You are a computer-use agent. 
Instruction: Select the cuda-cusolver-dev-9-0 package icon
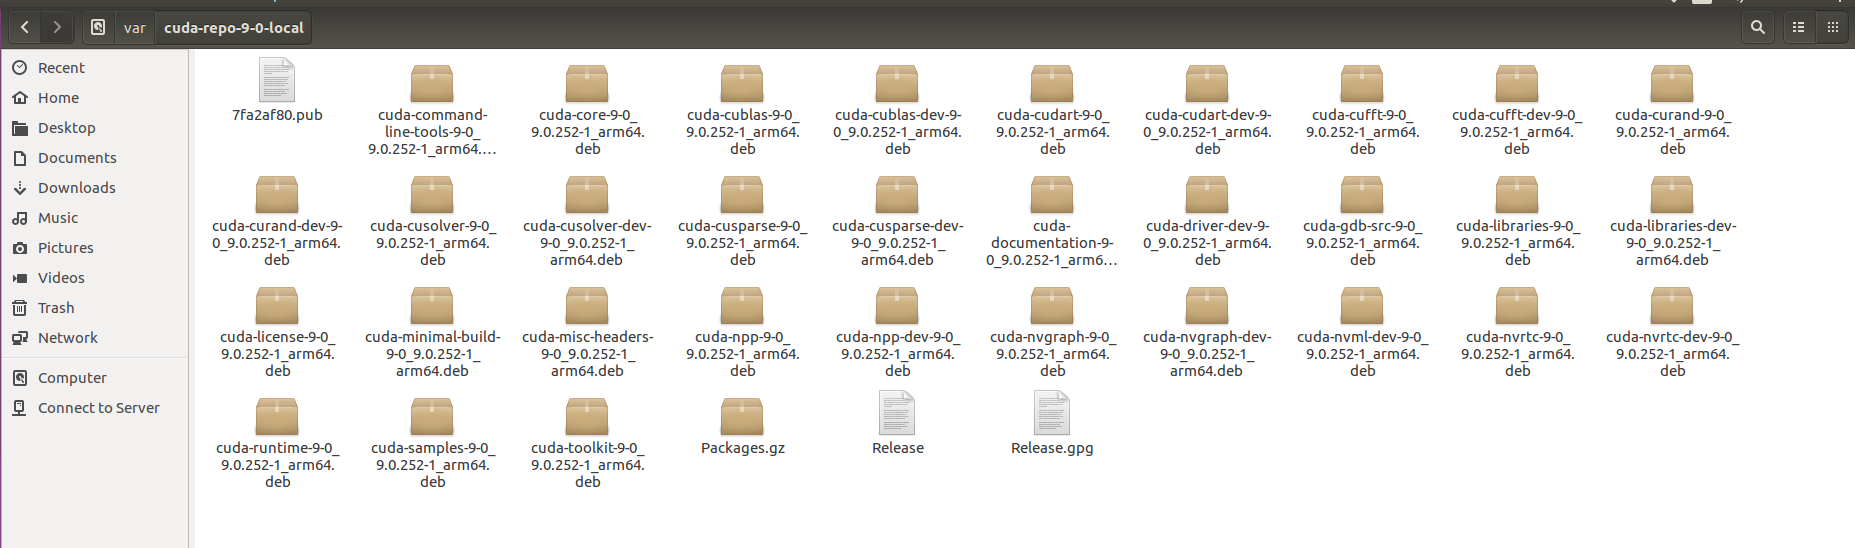point(587,194)
